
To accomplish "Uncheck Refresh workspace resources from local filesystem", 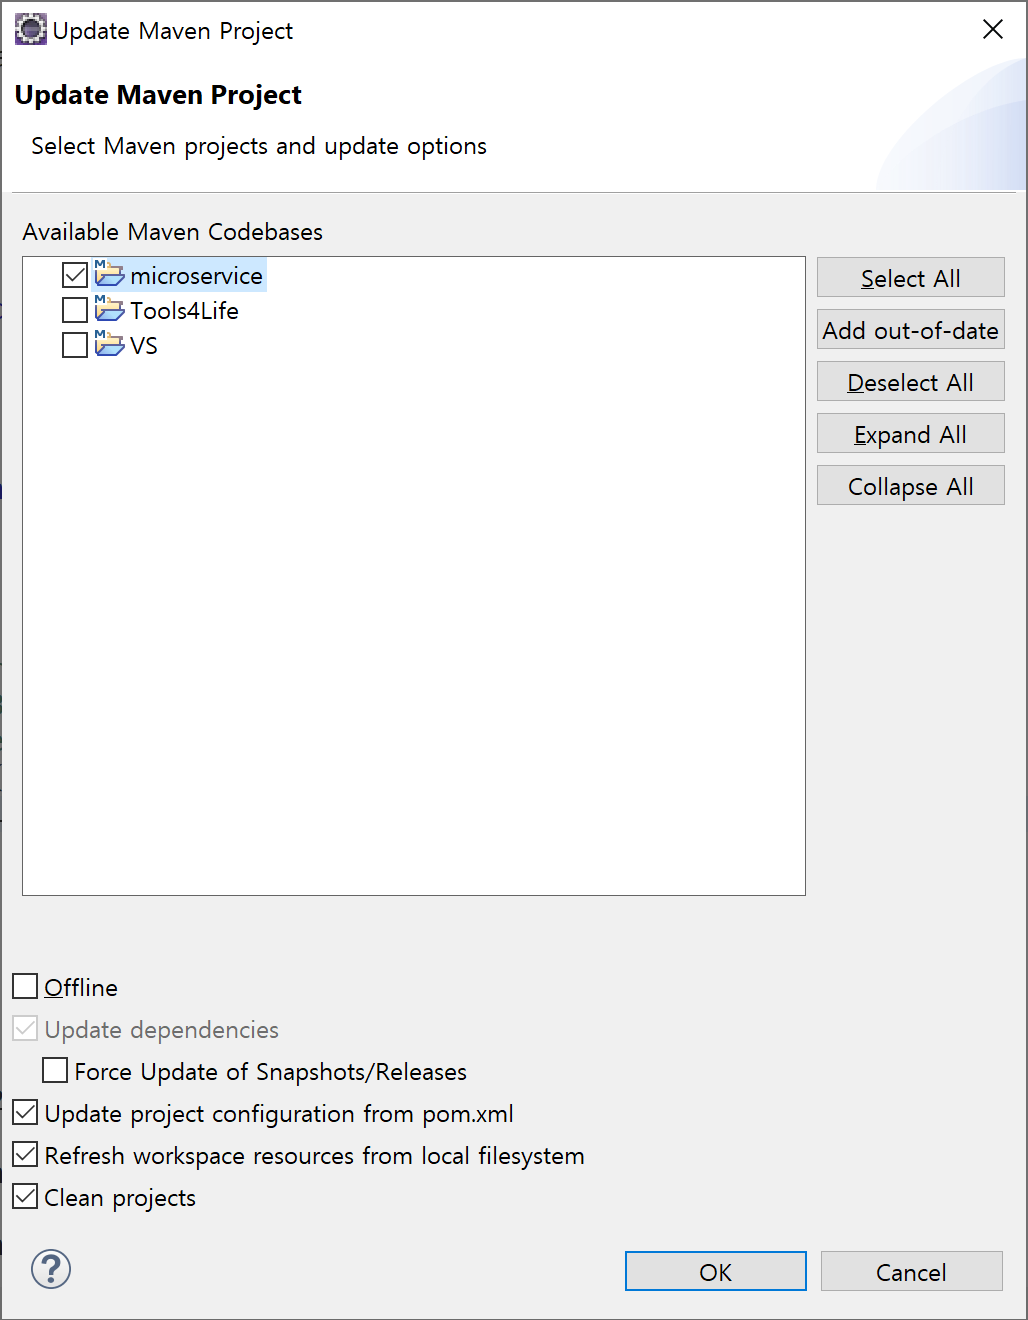I will [24, 1154].
